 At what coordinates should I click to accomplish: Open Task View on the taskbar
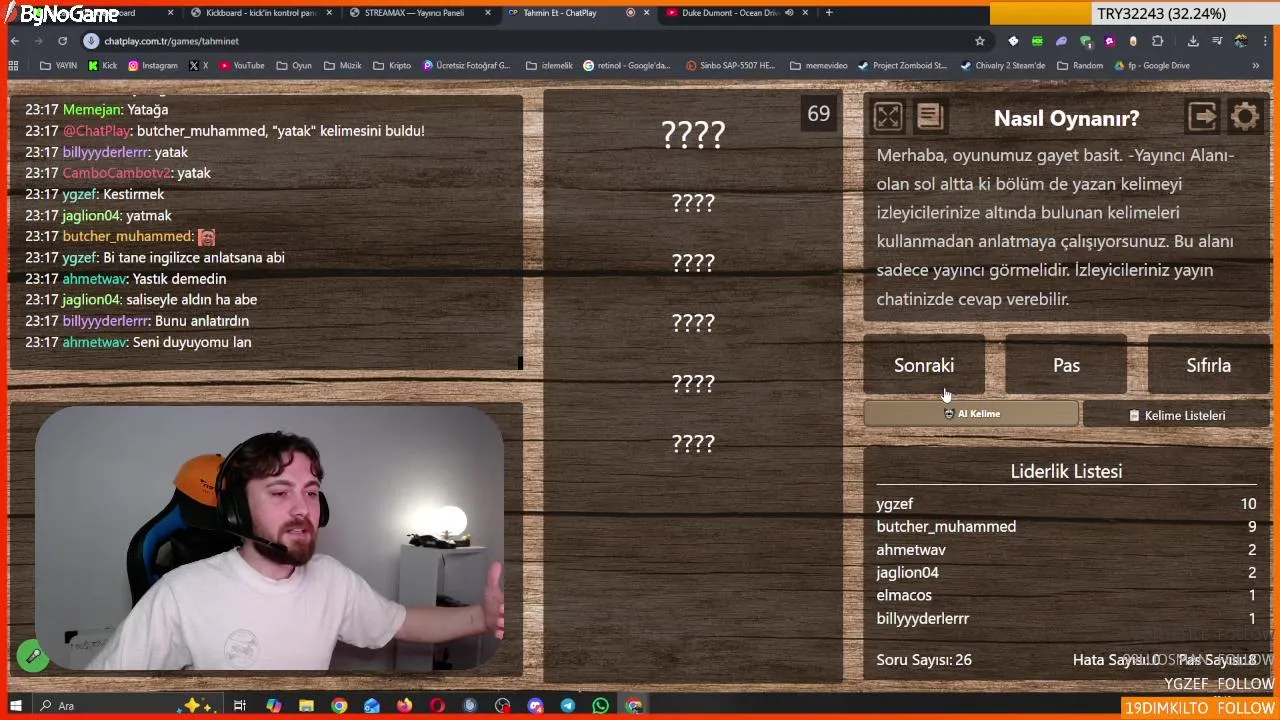(240, 706)
